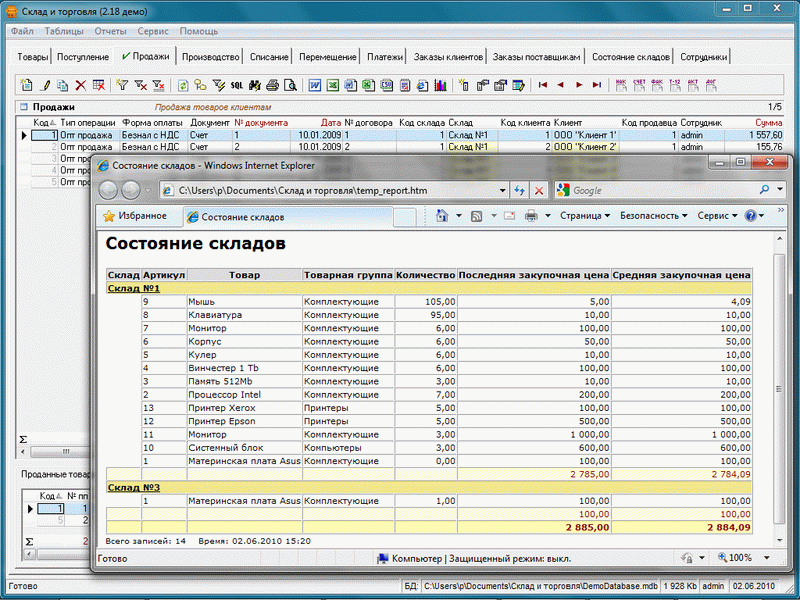Image resolution: width=800 pixels, height=600 pixels.
Task: Open the Отчеты menu
Action: point(110,31)
